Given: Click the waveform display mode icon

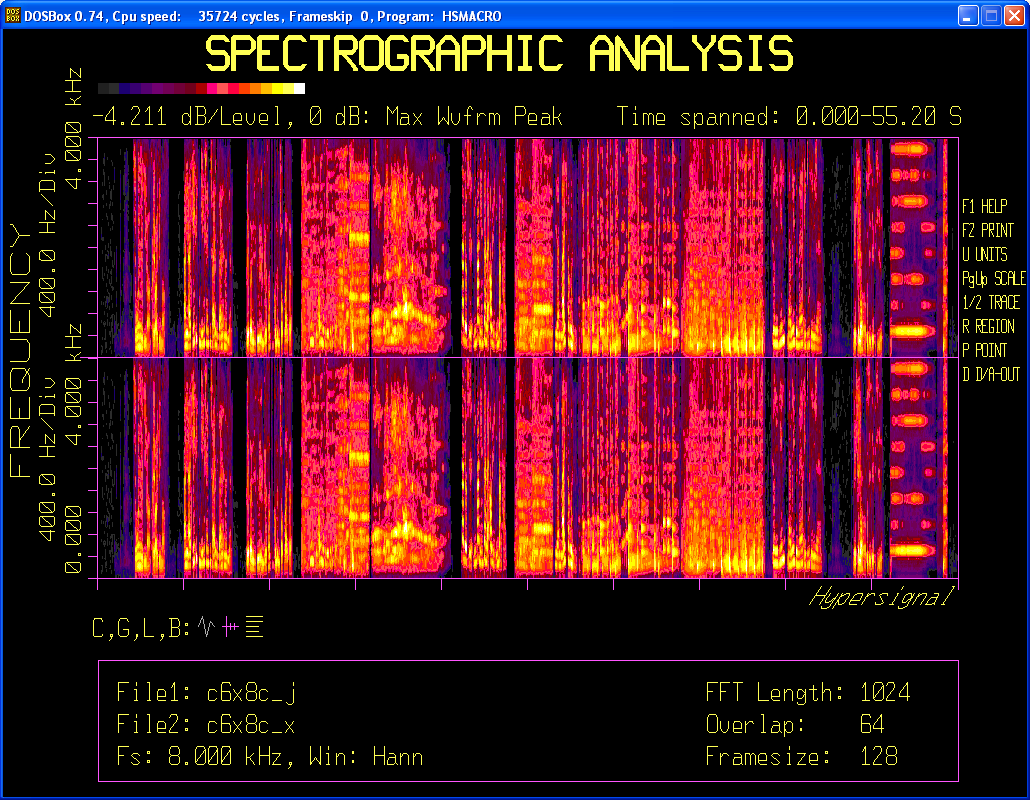Looking at the screenshot, I should pos(206,627).
